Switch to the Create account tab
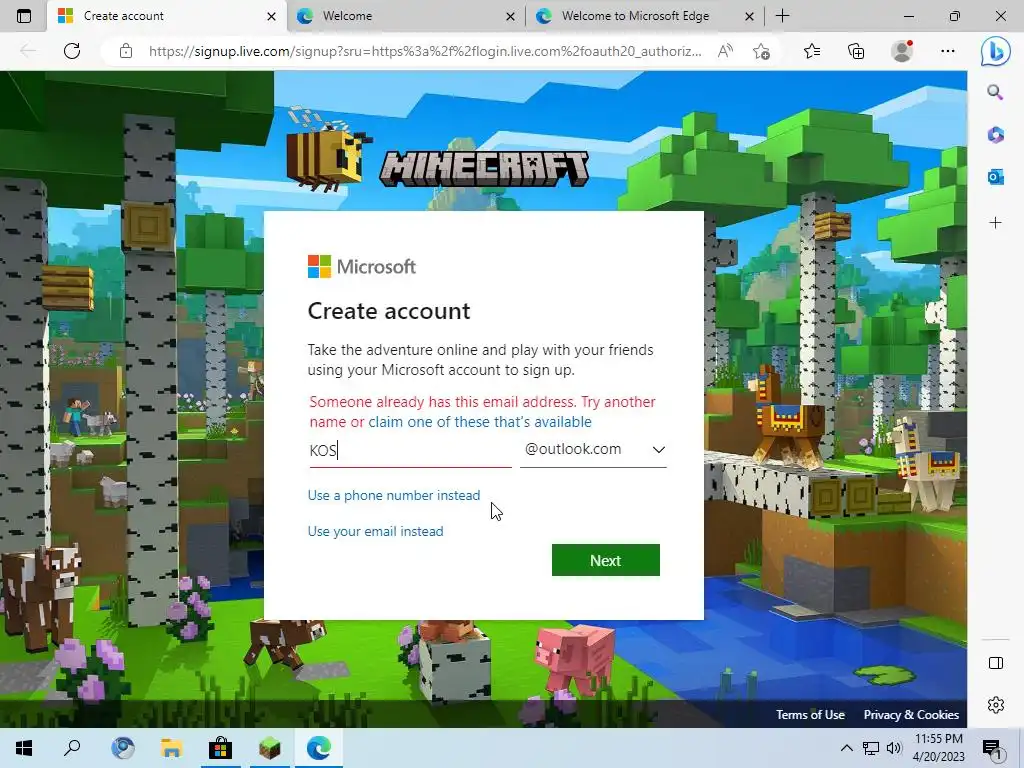The width and height of the screenshot is (1024, 768). click(x=167, y=16)
